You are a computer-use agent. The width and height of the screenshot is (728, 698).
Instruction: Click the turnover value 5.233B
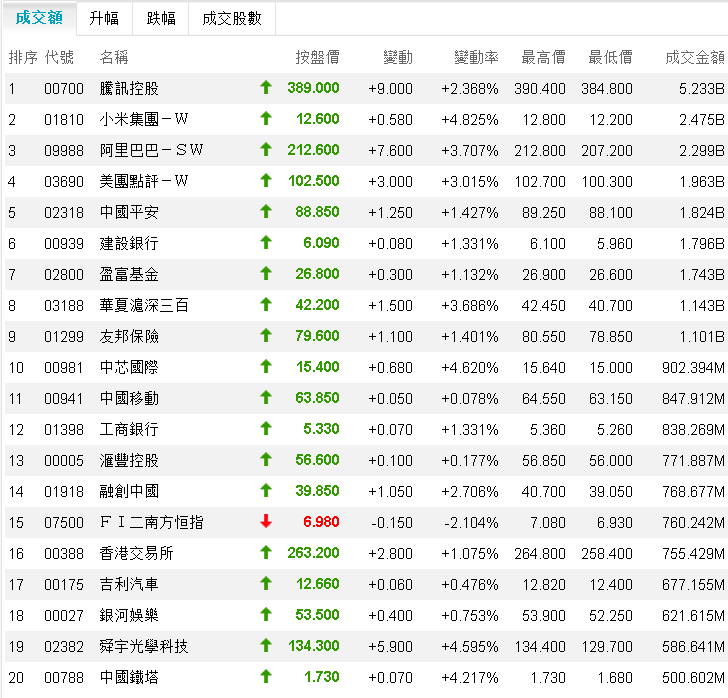702,89
